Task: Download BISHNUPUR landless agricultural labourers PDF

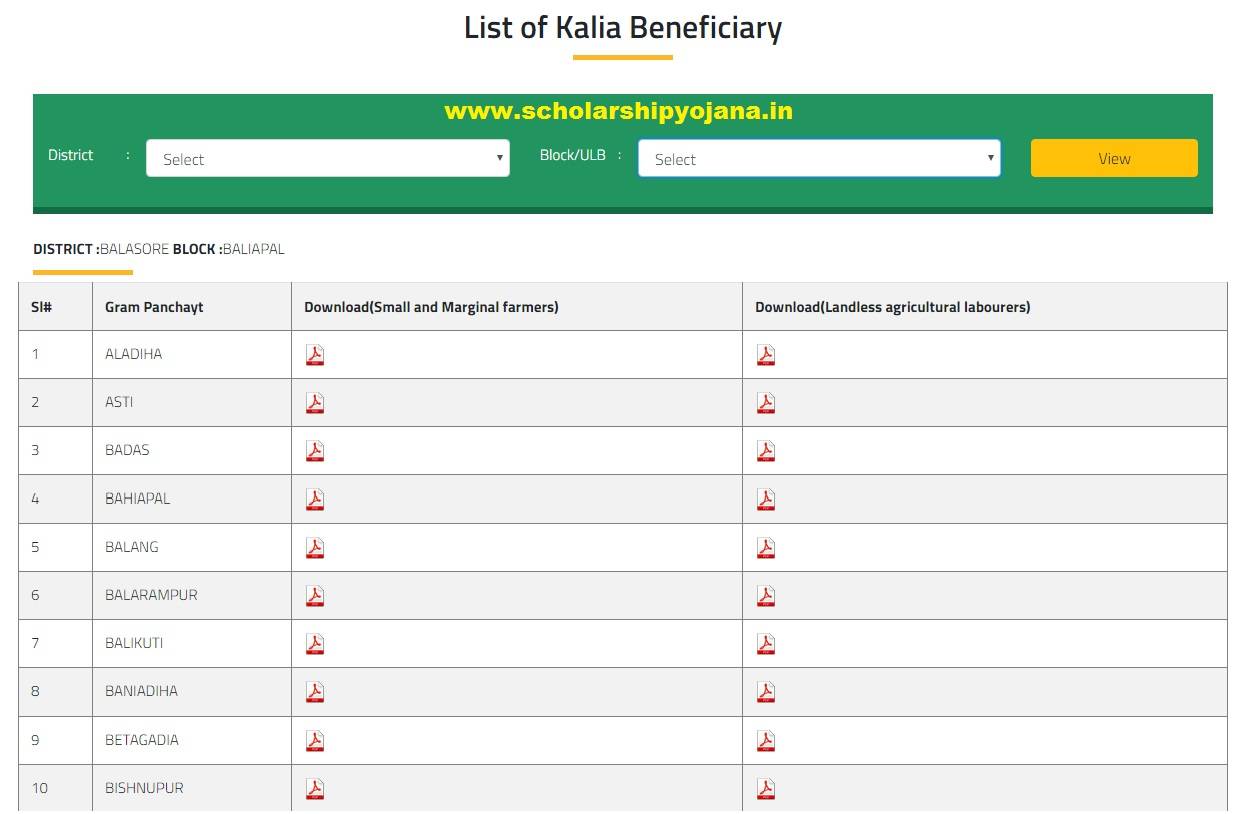Action: pyautogui.click(x=766, y=789)
